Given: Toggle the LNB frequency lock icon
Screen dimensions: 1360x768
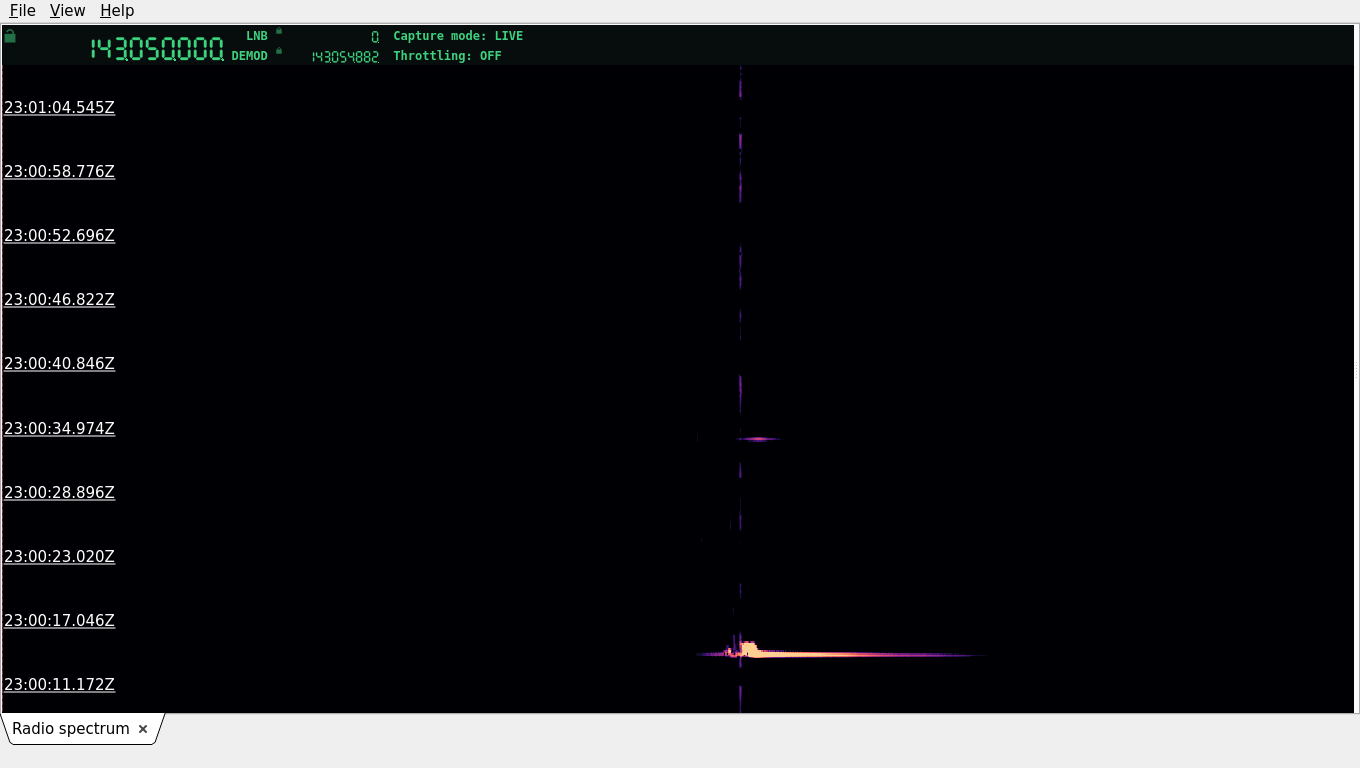Looking at the screenshot, I should [x=279, y=31].
